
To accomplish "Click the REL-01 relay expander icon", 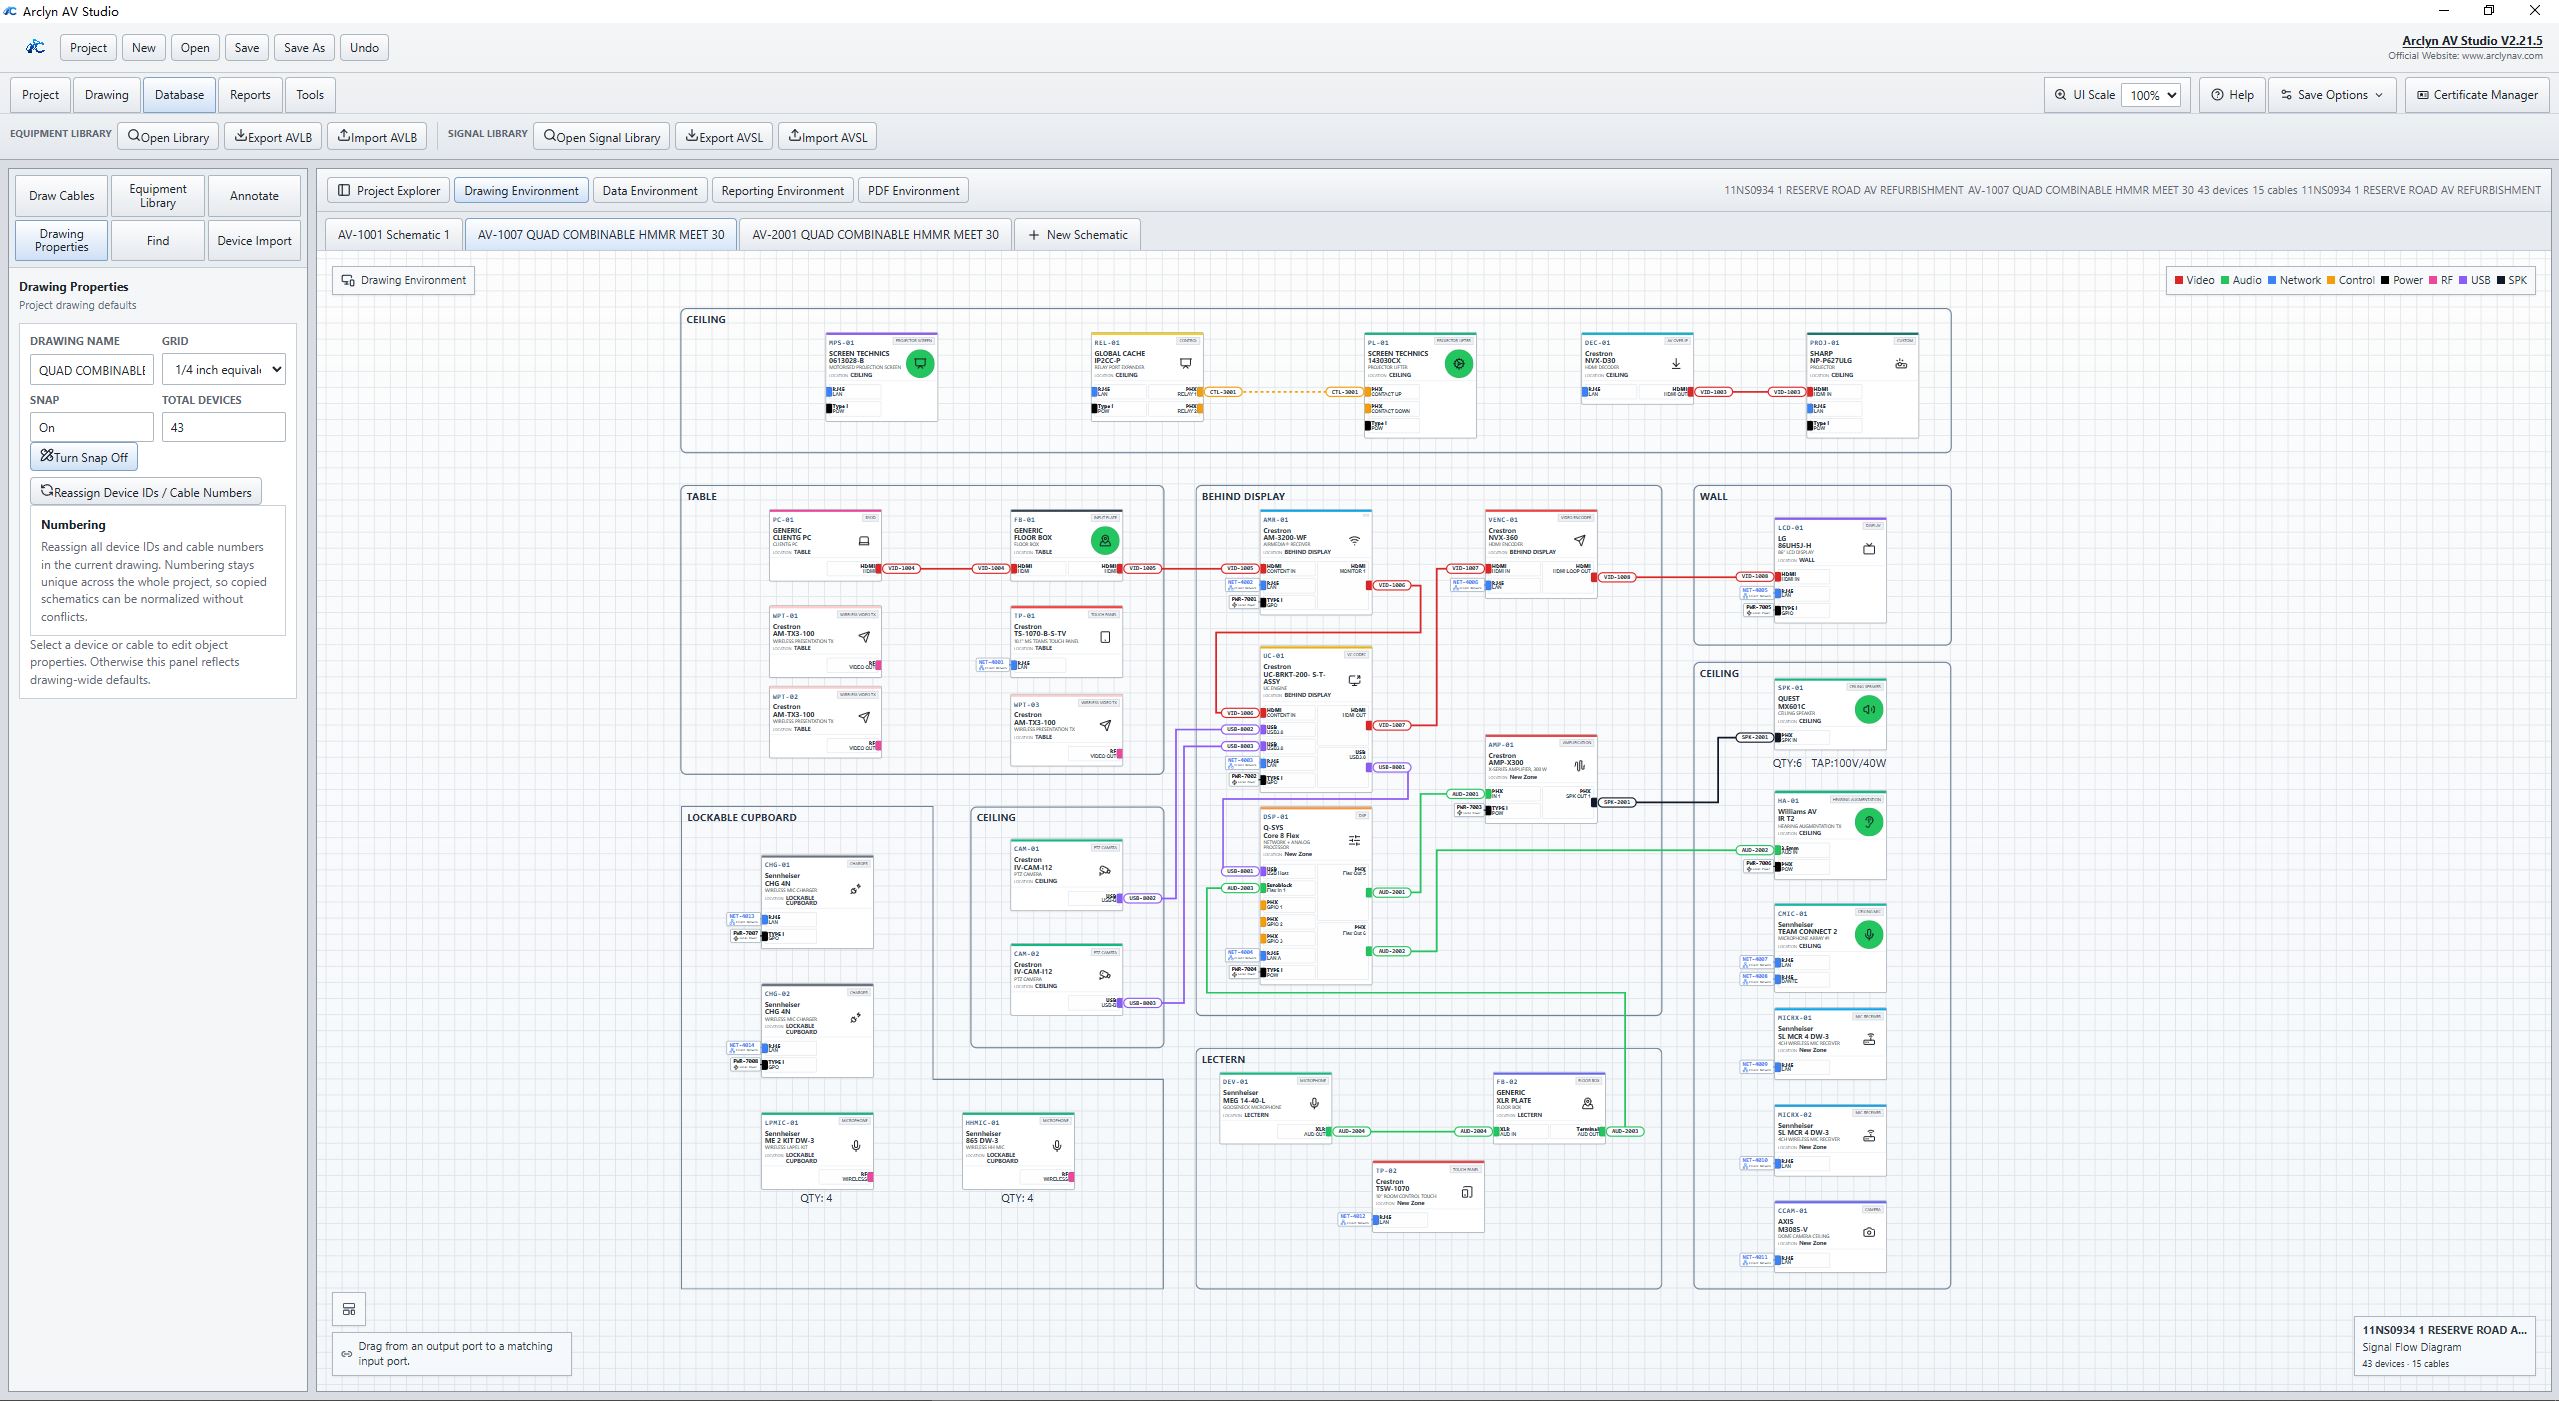I will (x=1186, y=364).
